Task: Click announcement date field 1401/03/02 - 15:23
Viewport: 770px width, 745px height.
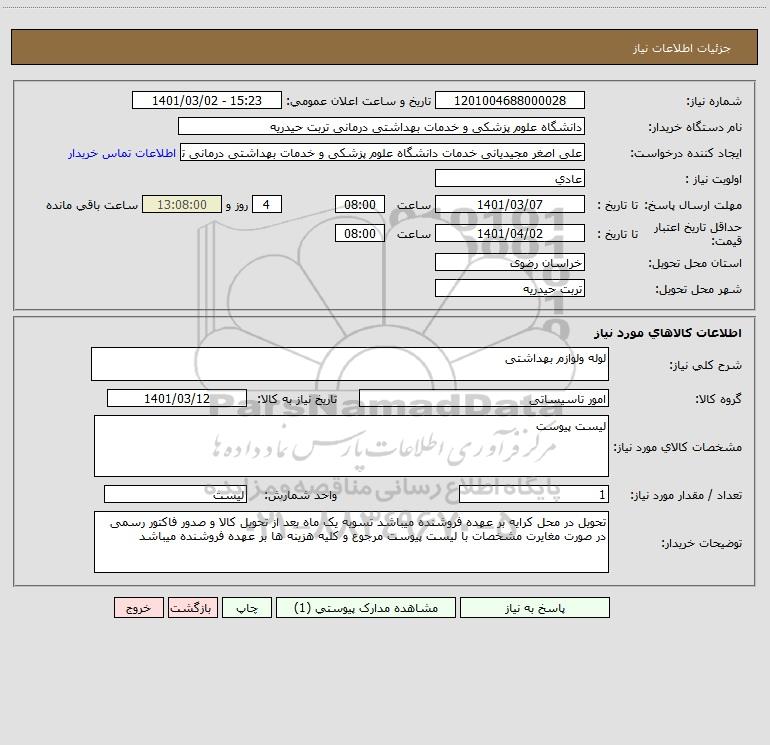Action: click(207, 100)
